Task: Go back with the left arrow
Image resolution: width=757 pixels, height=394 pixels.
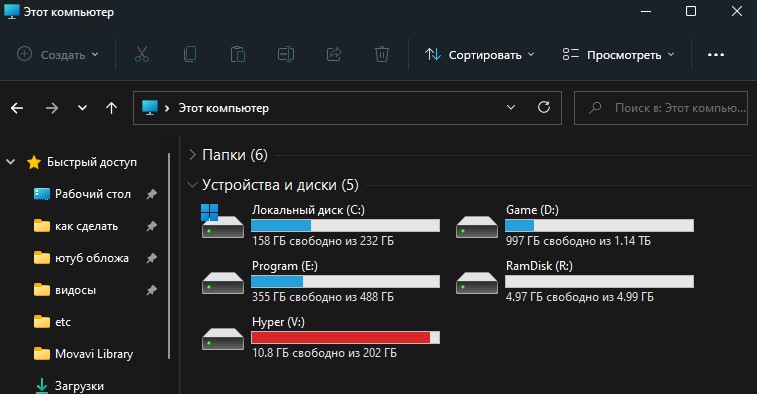Action: 17,108
